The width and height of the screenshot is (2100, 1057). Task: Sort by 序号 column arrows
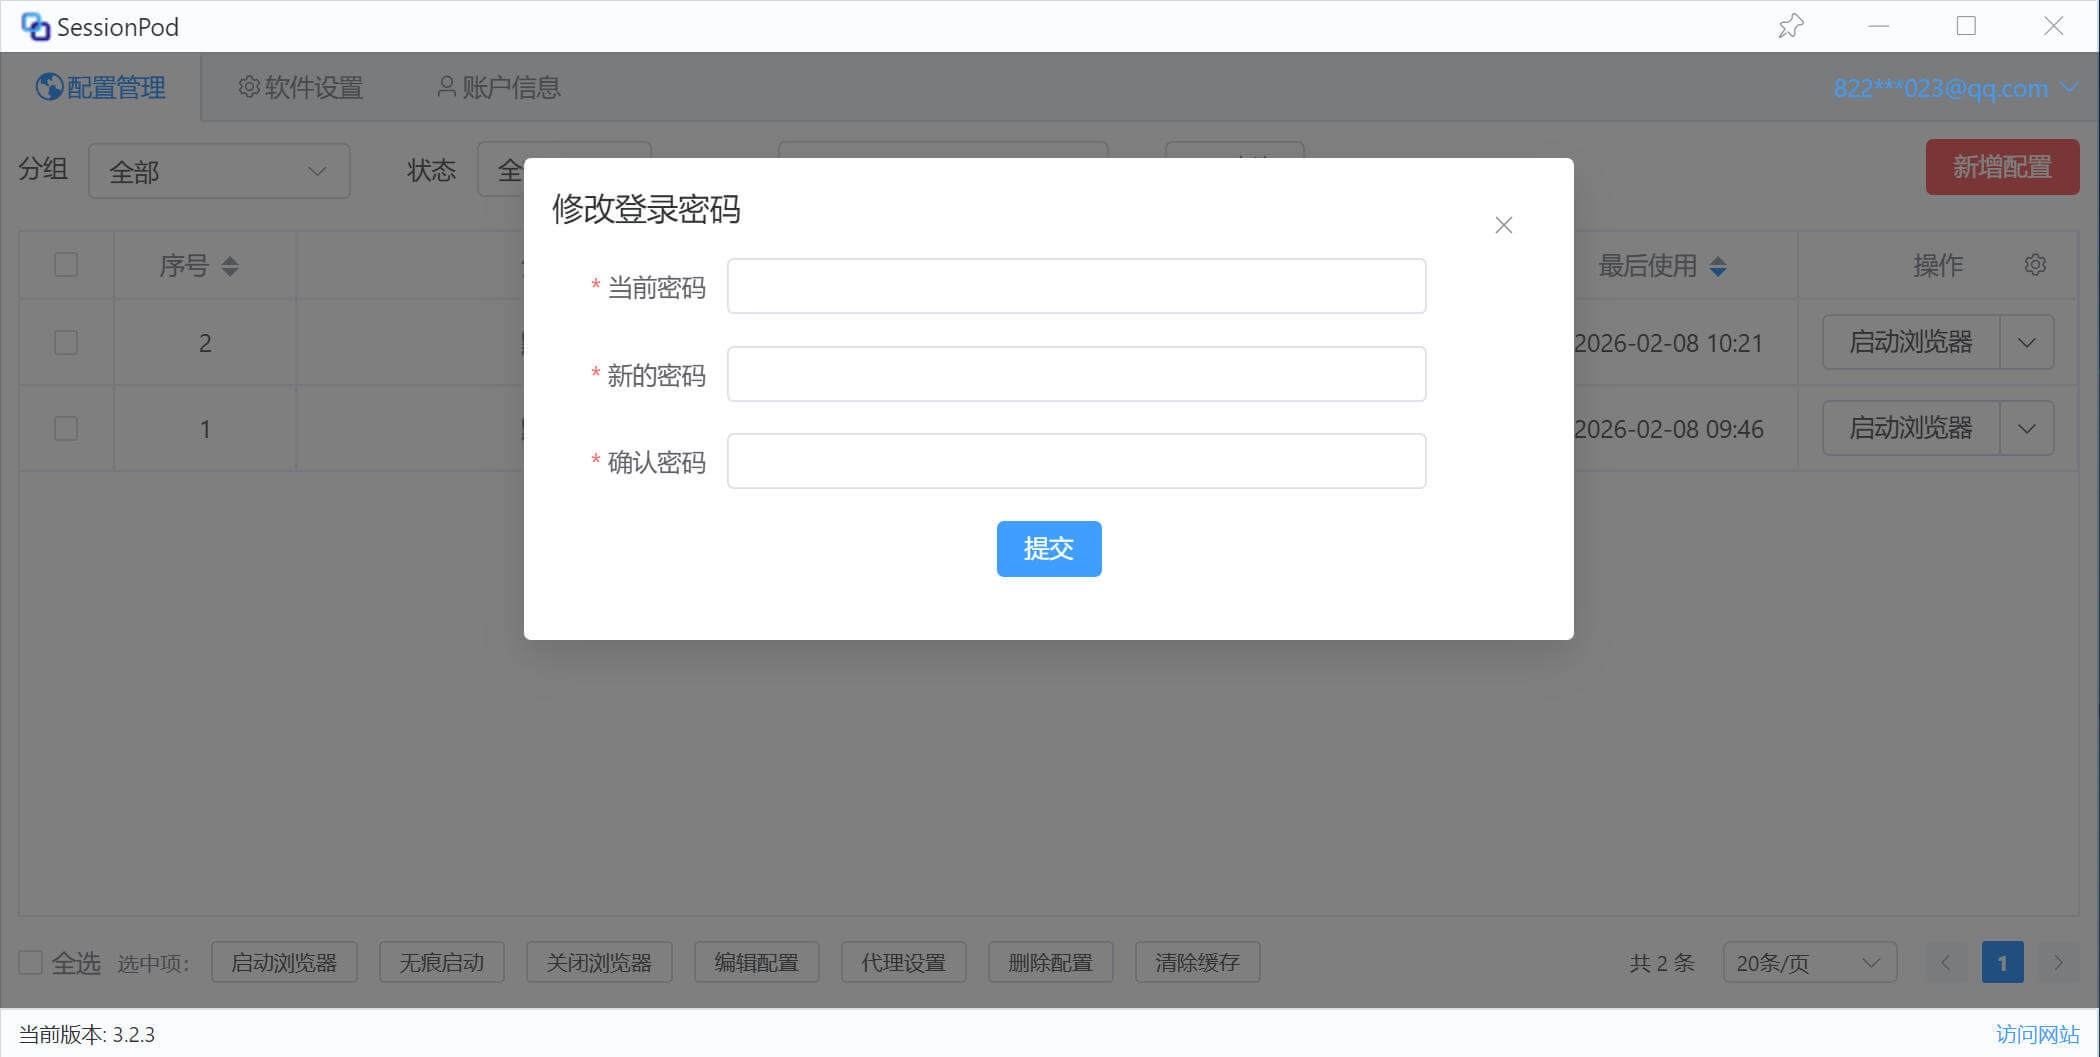tap(230, 266)
